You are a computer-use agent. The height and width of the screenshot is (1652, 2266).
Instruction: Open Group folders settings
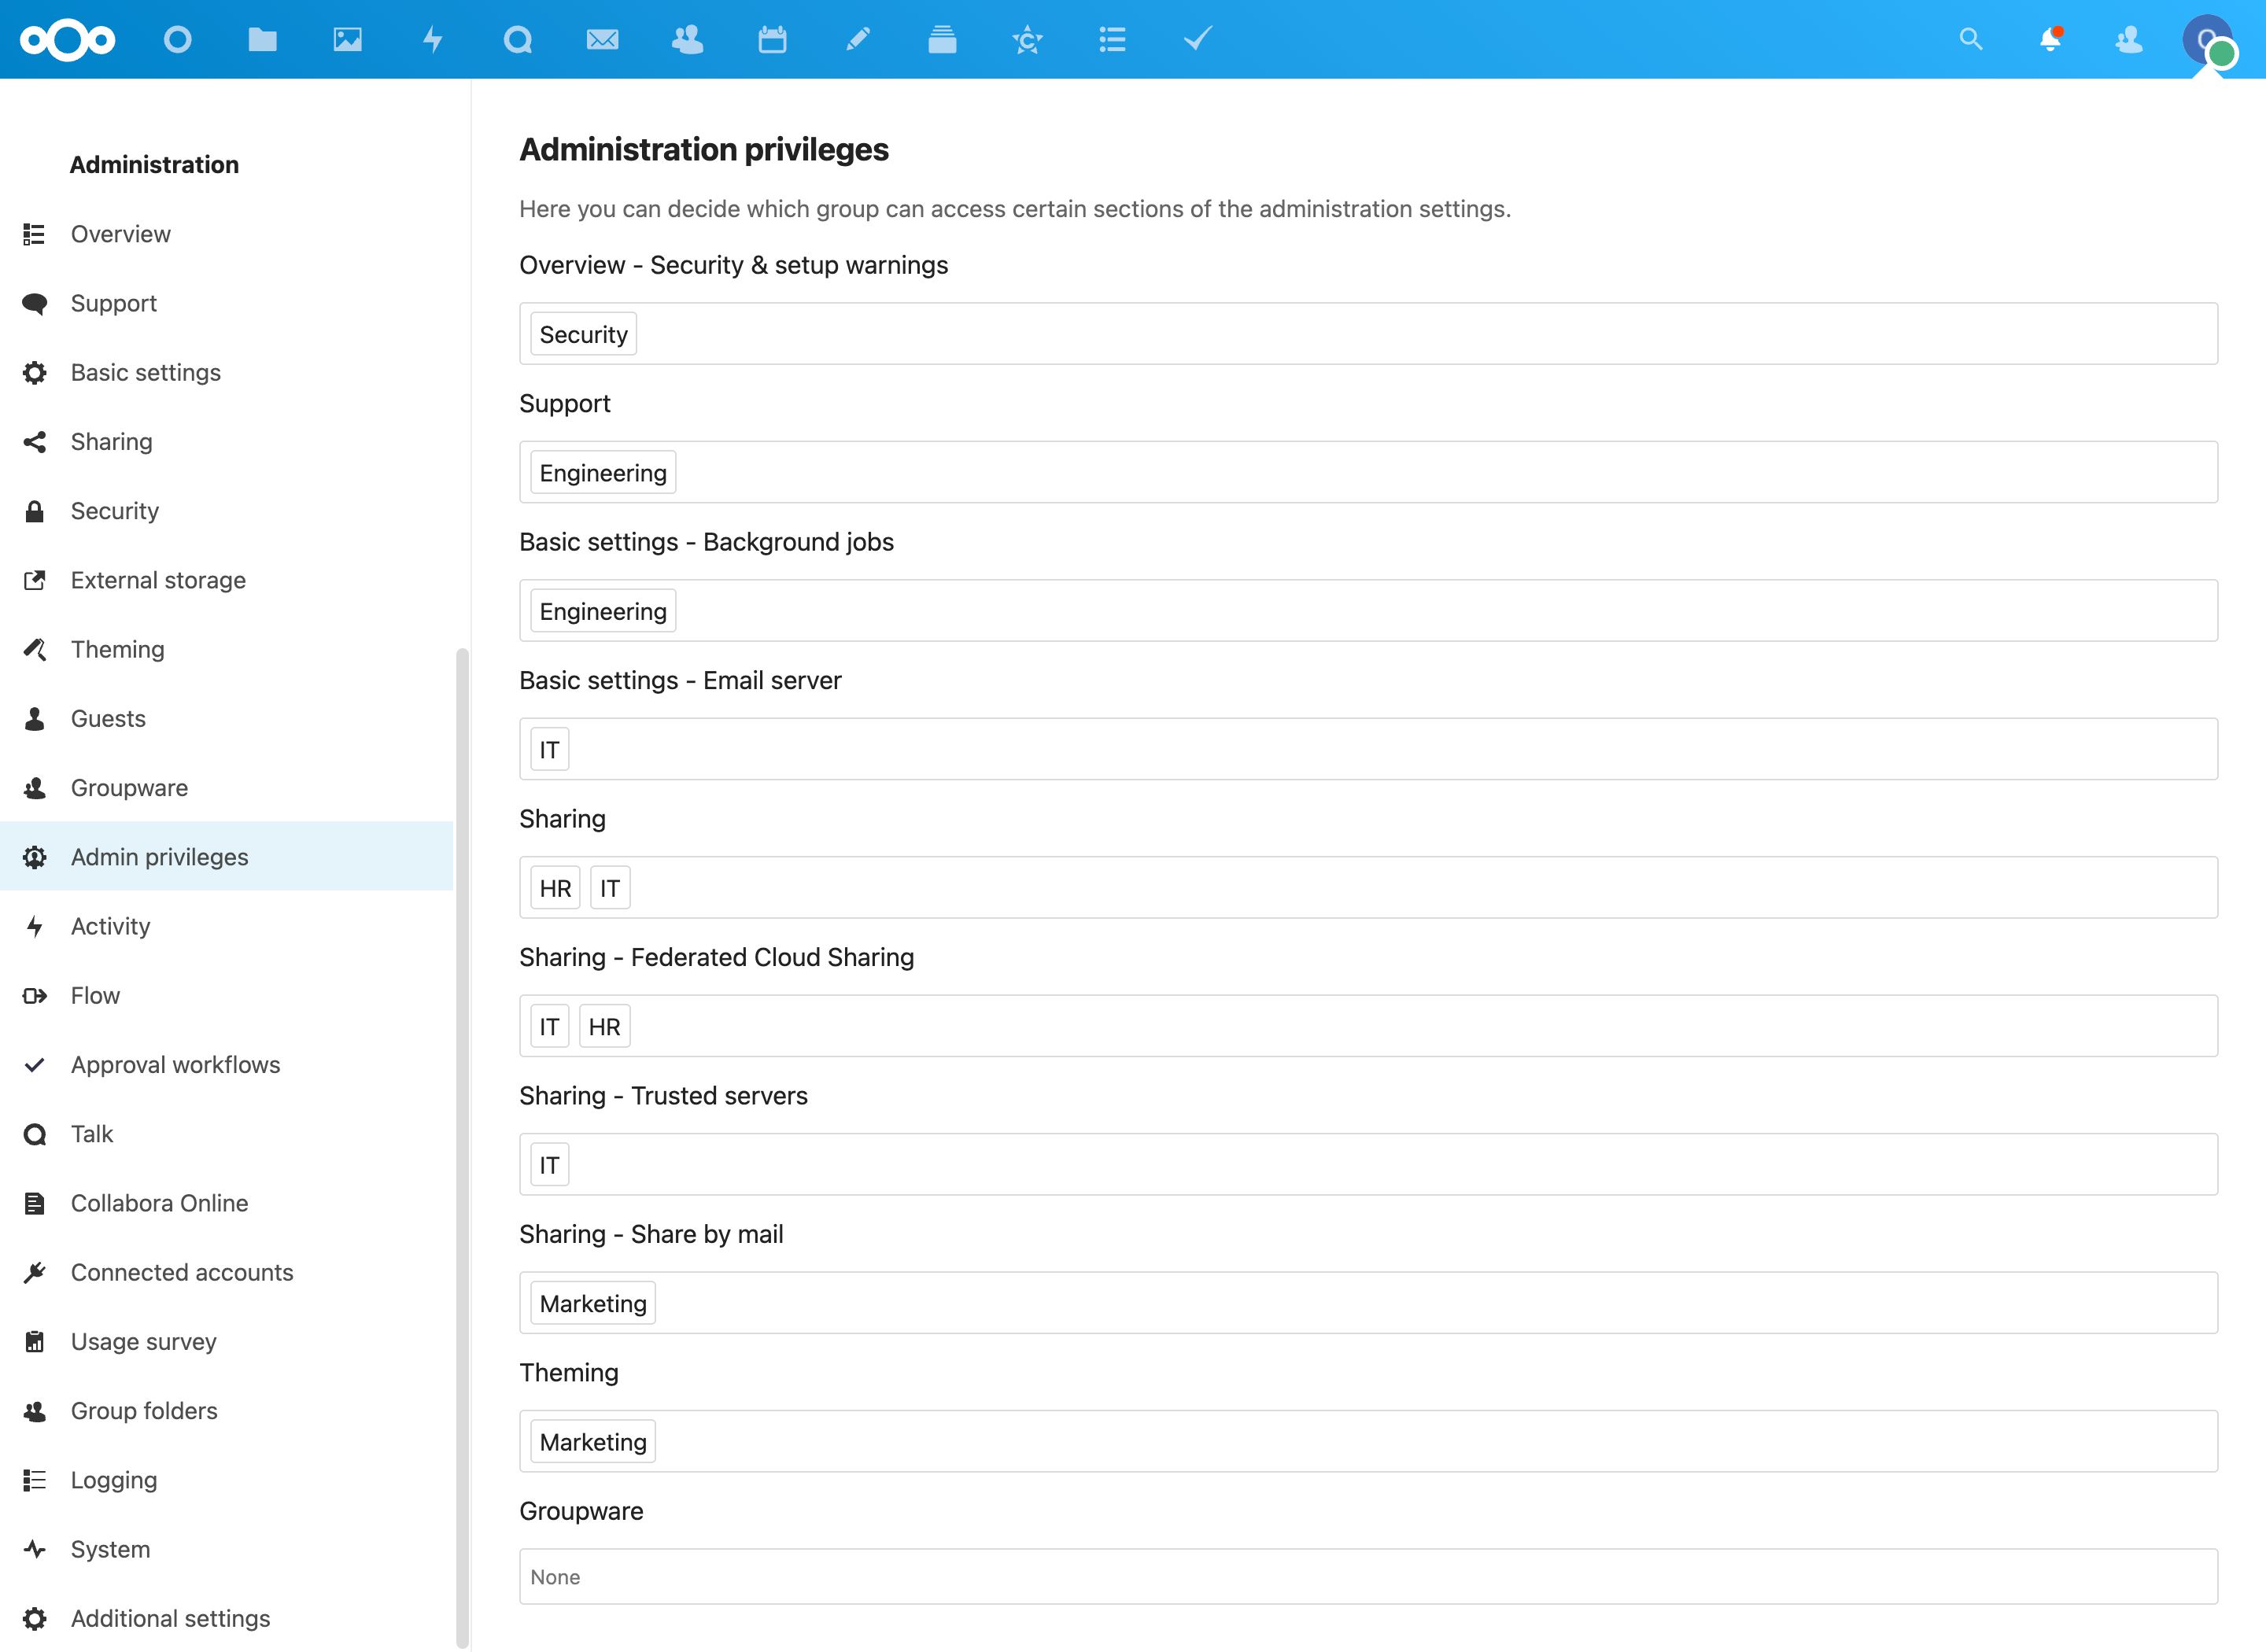tap(227, 1411)
